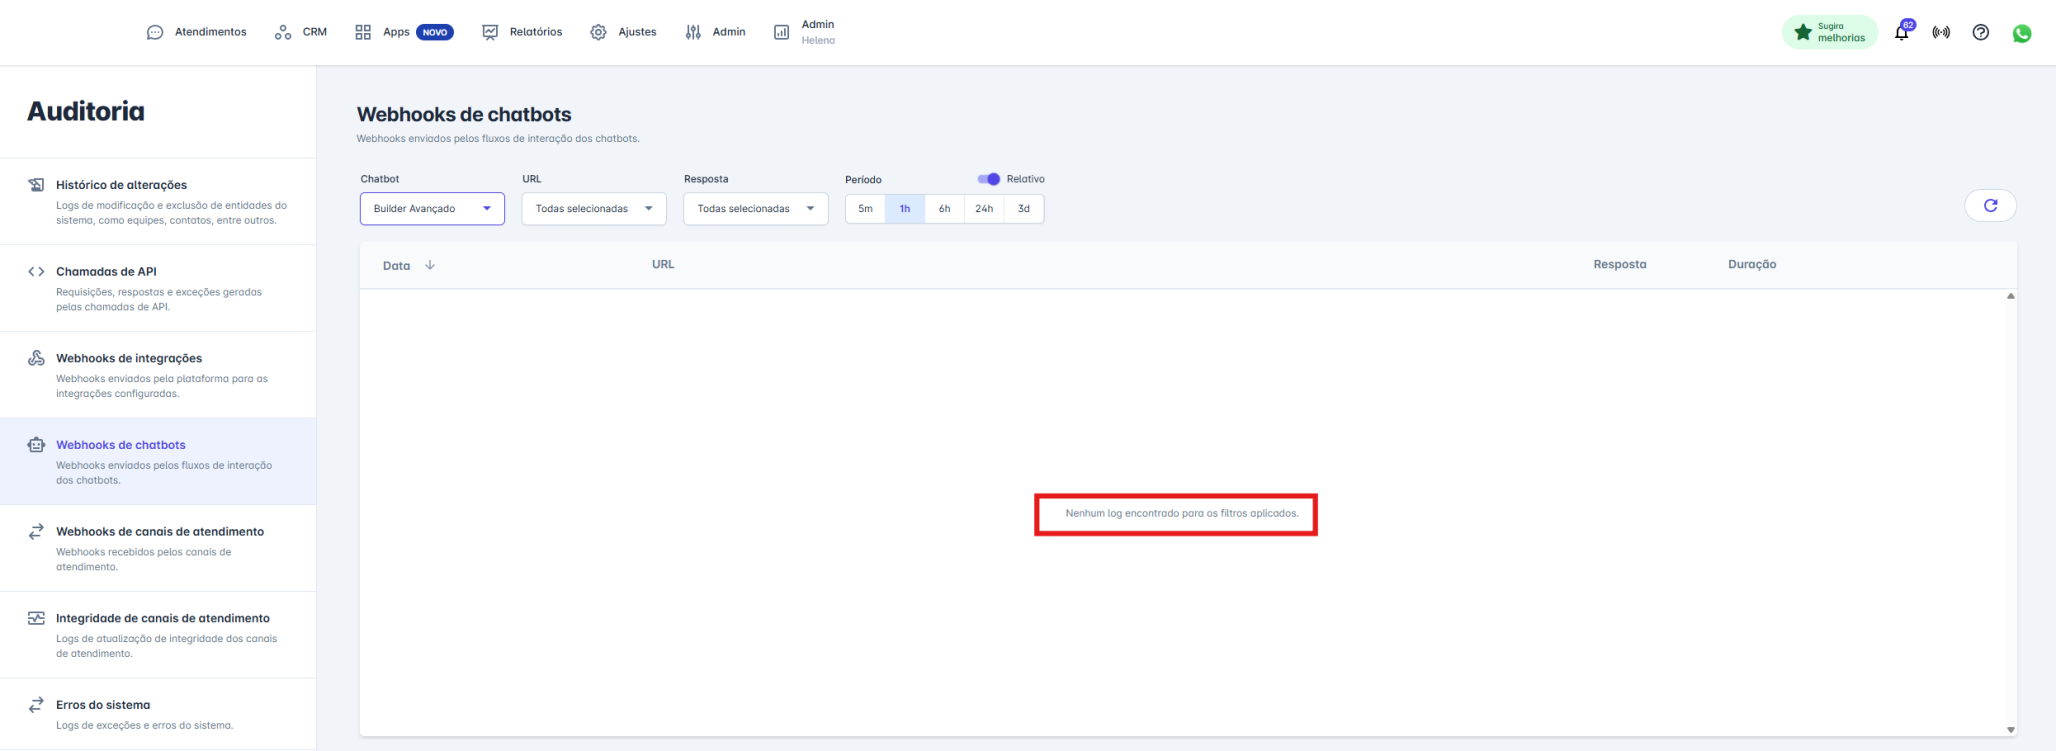Open the Relatórios menu
Image resolution: width=2056 pixels, height=751 pixels.
coord(522,32)
